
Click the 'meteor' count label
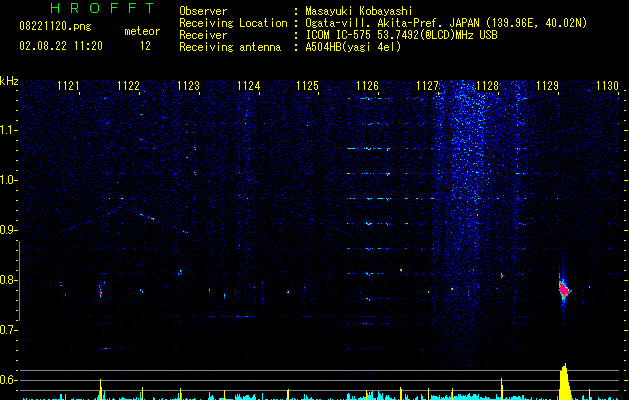coord(142,31)
